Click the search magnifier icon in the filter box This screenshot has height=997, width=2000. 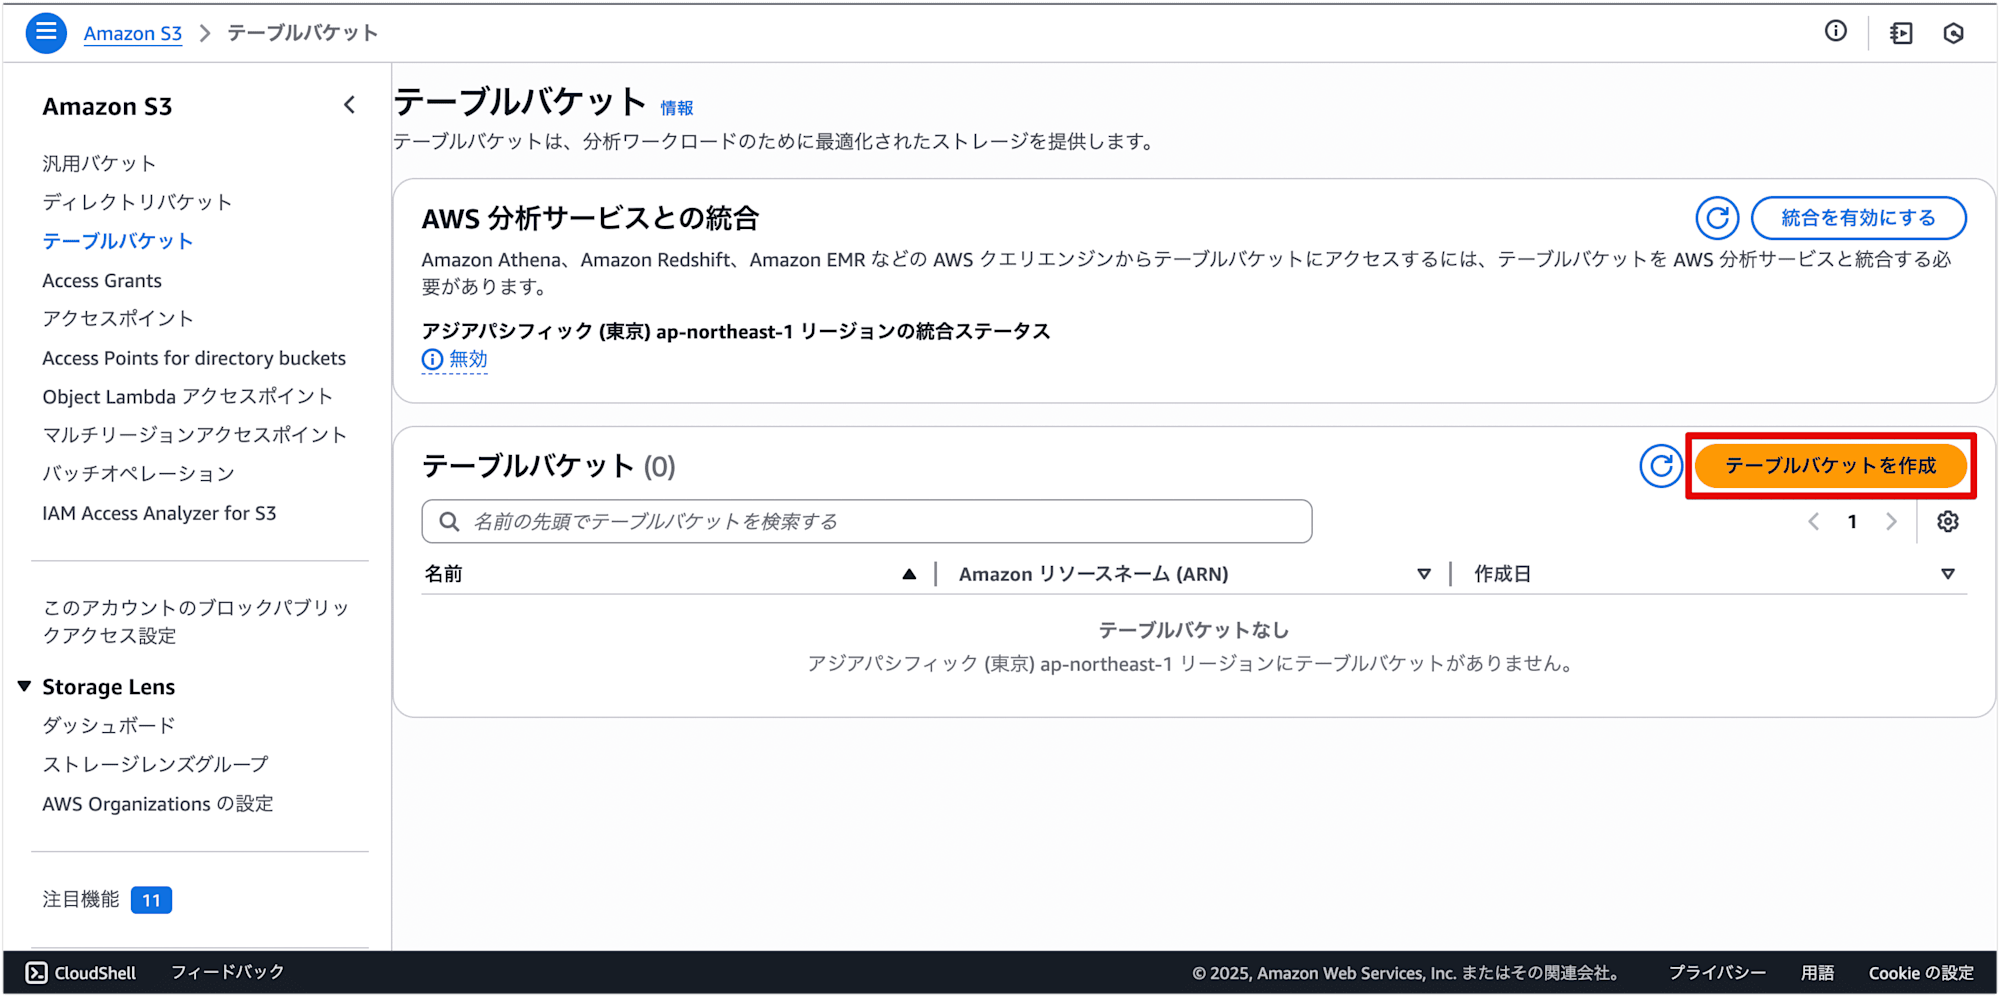[x=450, y=521]
